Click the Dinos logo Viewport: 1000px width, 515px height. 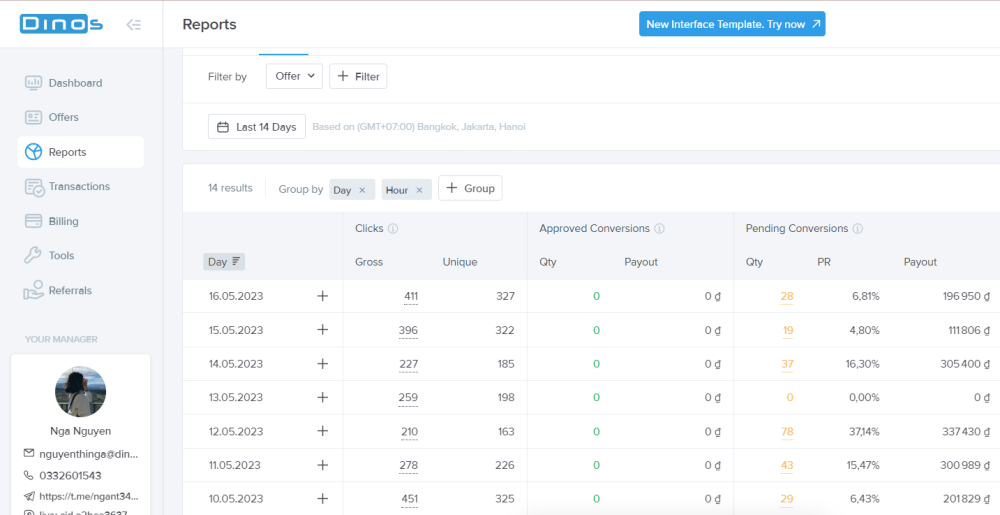pos(61,25)
